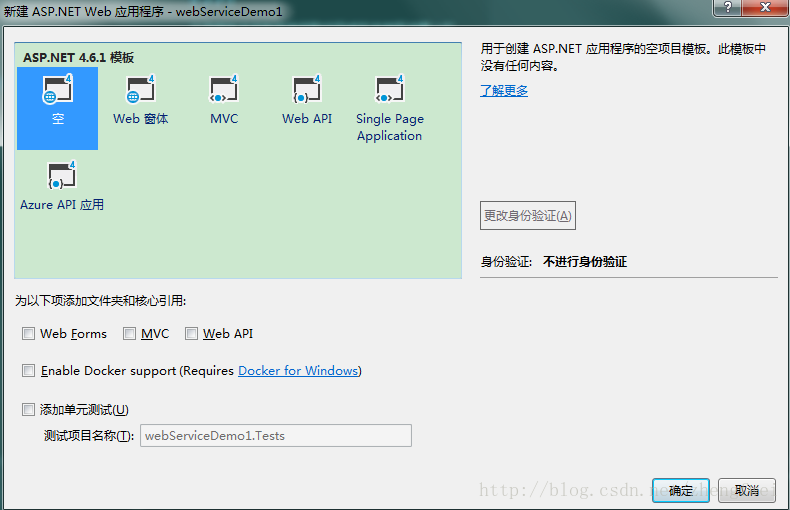Check 添加单元测试 checkbox
Image resolution: width=790 pixels, height=510 pixels.
tap(28, 409)
